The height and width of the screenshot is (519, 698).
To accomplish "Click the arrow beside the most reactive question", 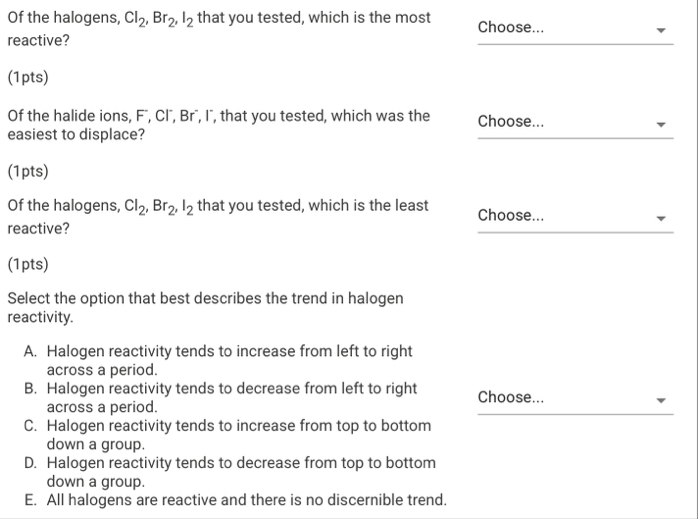I will tap(661, 30).
